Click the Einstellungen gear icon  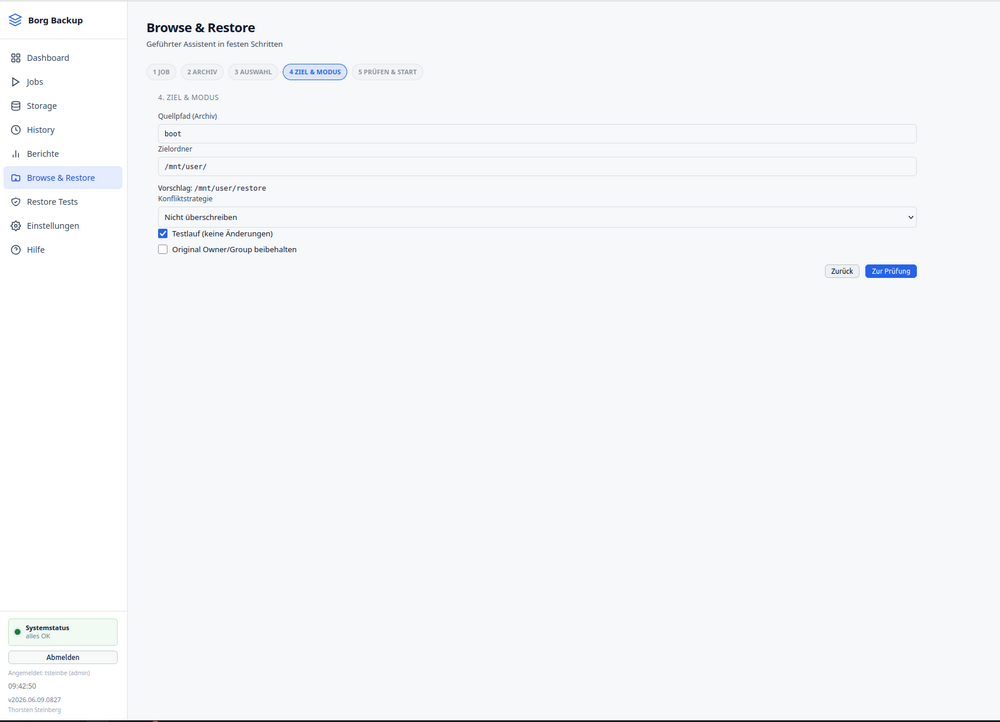(x=16, y=226)
